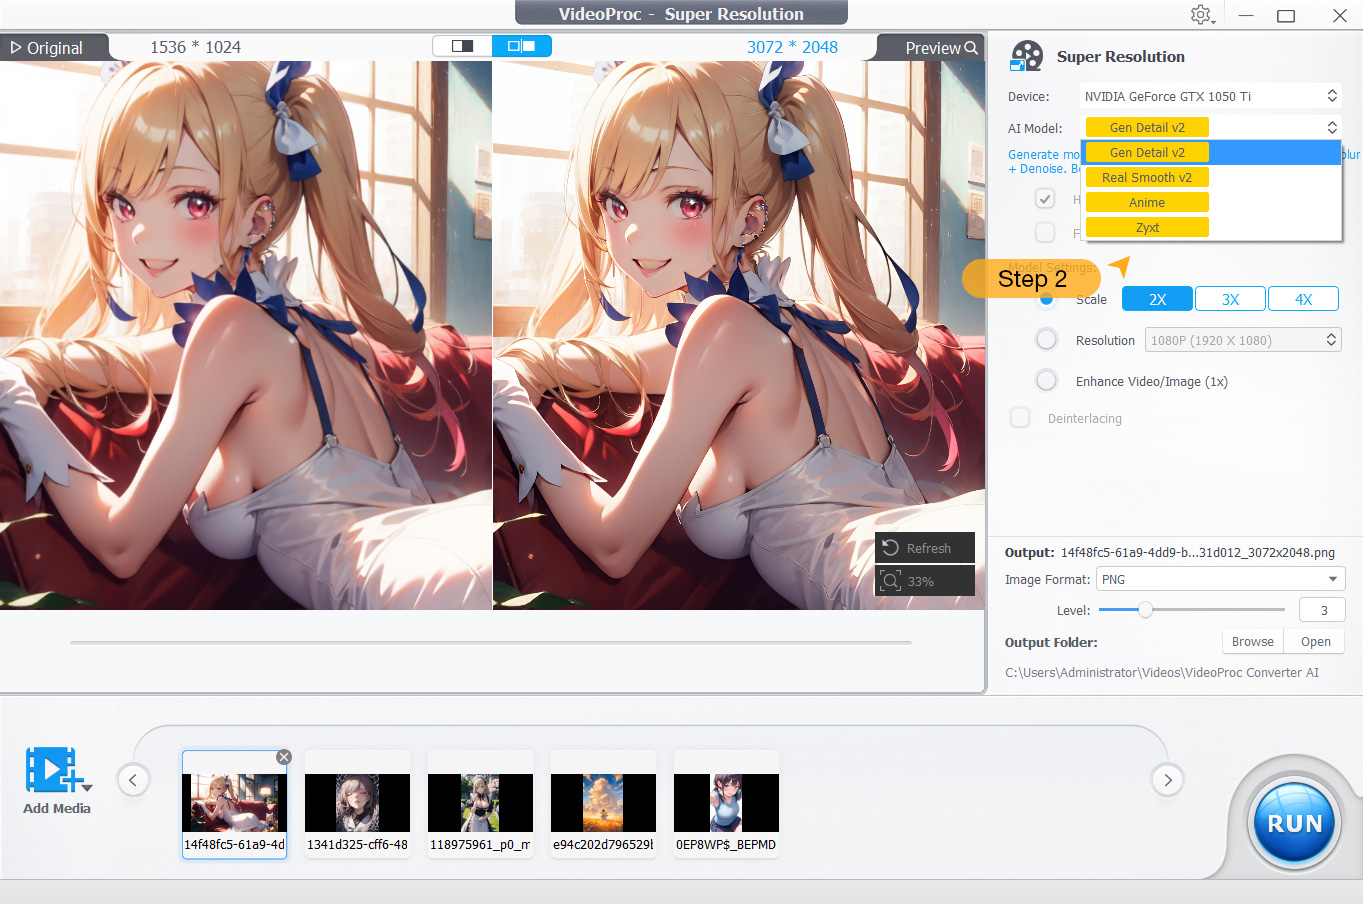Image resolution: width=1363 pixels, height=904 pixels.
Task: Click the Super Resolution film reel icon
Action: click(x=1026, y=56)
